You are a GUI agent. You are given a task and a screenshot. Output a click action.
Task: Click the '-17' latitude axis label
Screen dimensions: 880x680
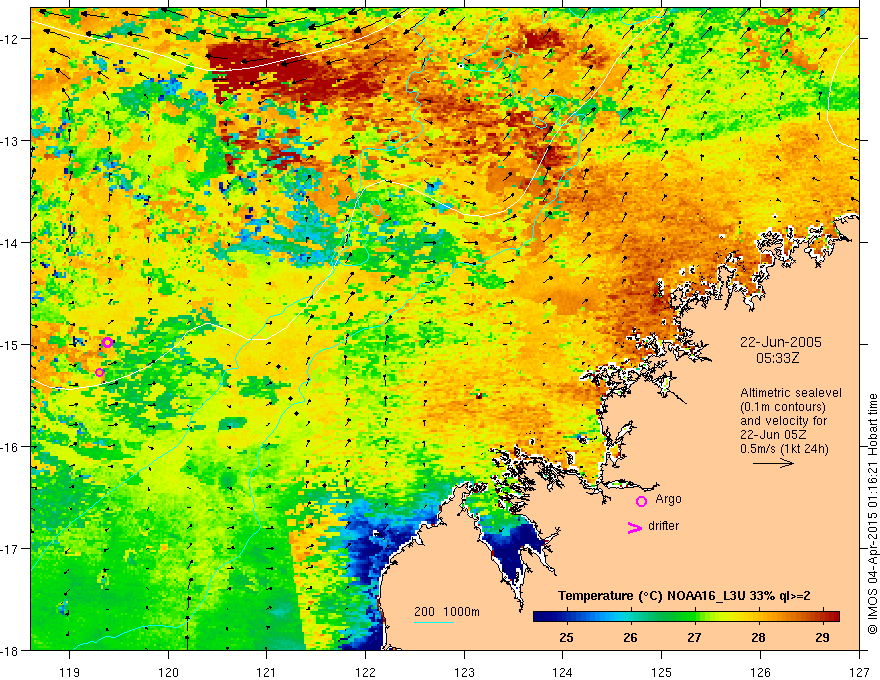(11, 548)
